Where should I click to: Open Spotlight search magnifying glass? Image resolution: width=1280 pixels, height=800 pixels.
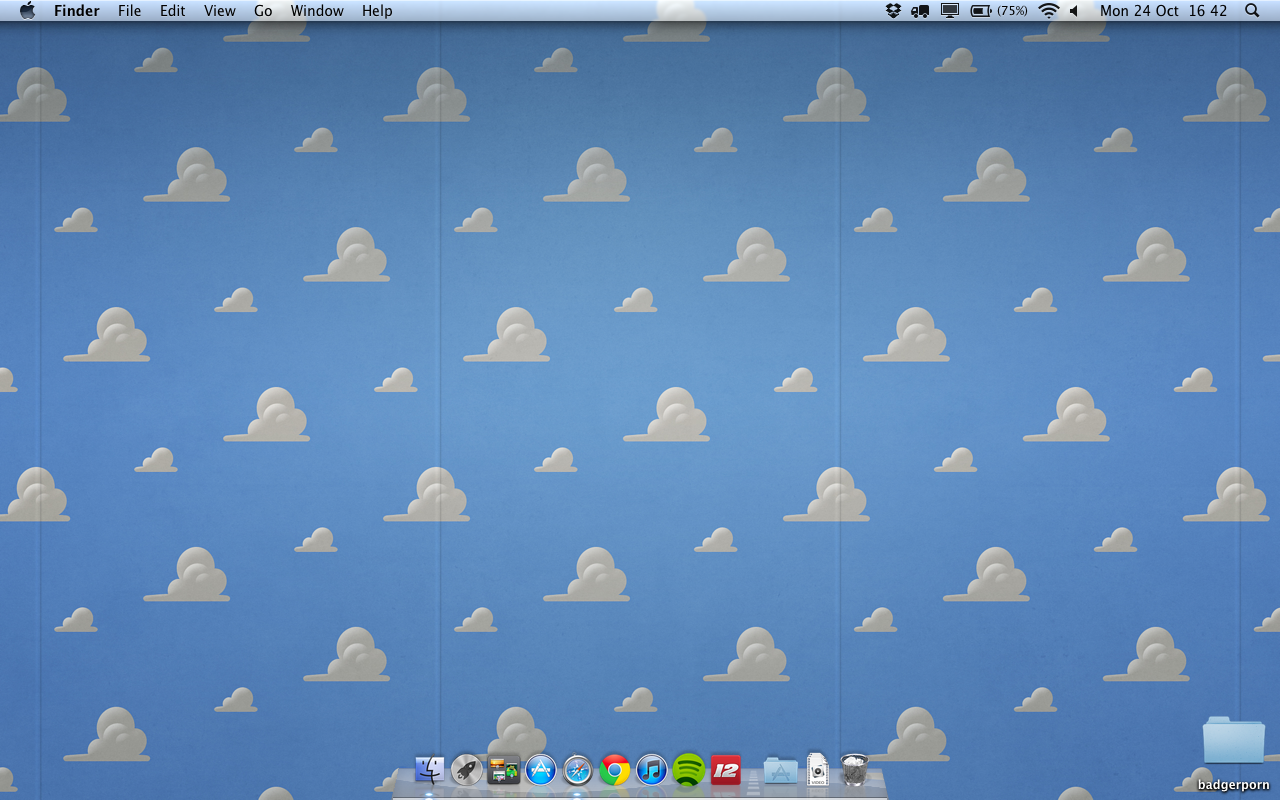point(1252,11)
